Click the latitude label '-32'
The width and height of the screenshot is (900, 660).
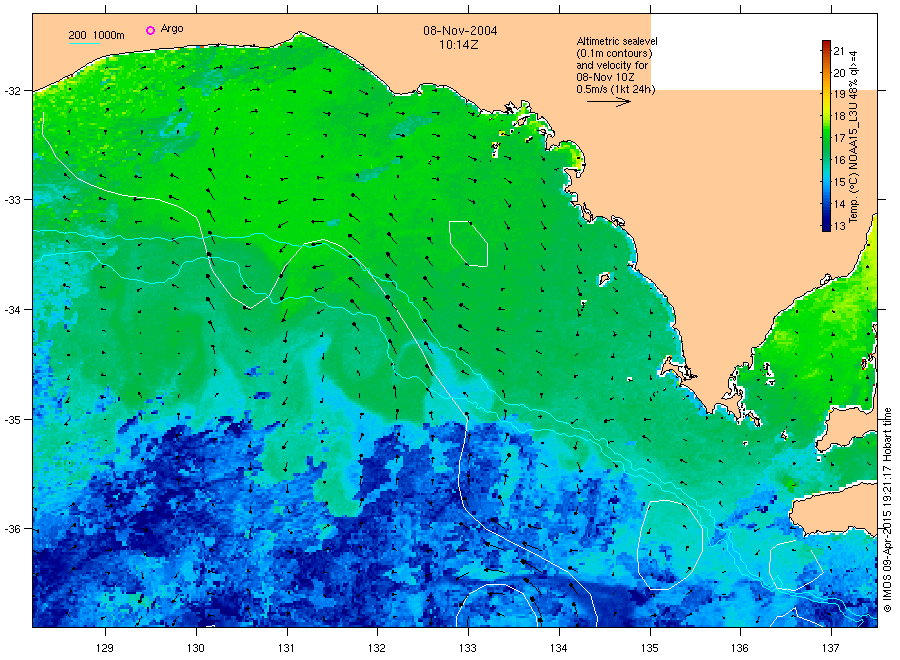(x=12, y=91)
